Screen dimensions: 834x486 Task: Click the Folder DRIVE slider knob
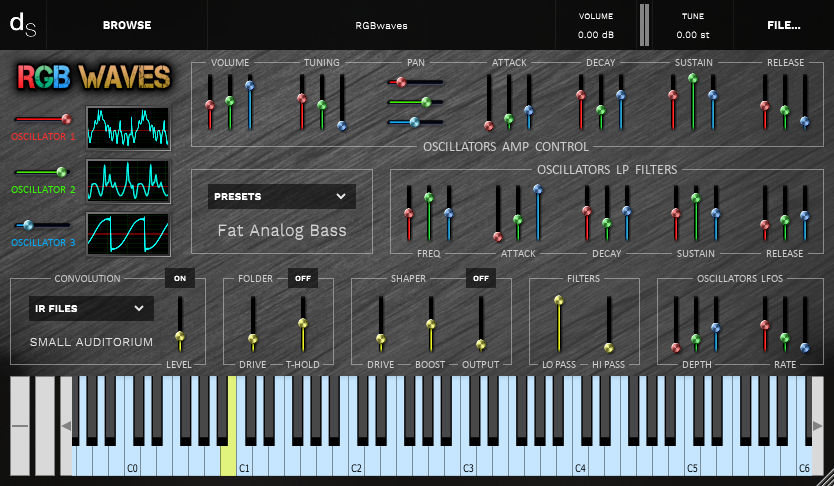click(x=253, y=339)
